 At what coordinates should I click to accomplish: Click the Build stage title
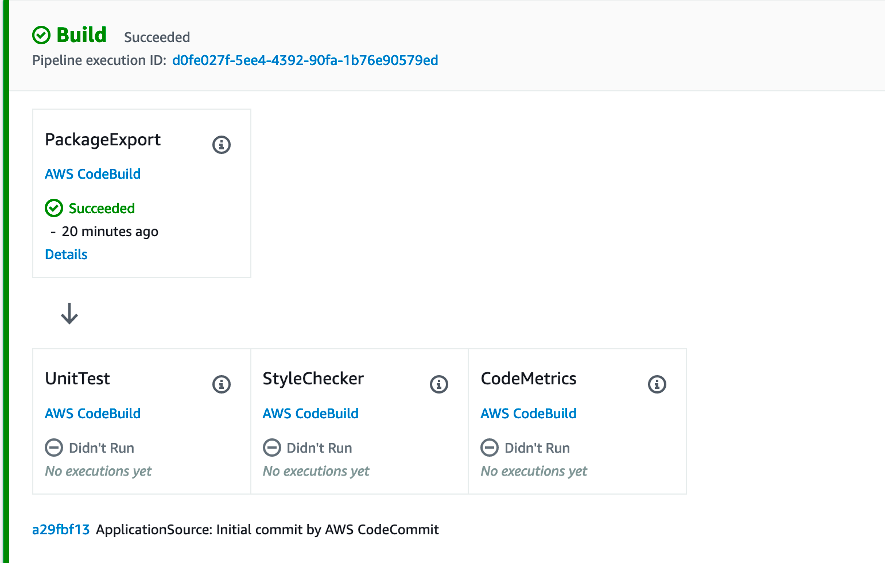[81, 35]
